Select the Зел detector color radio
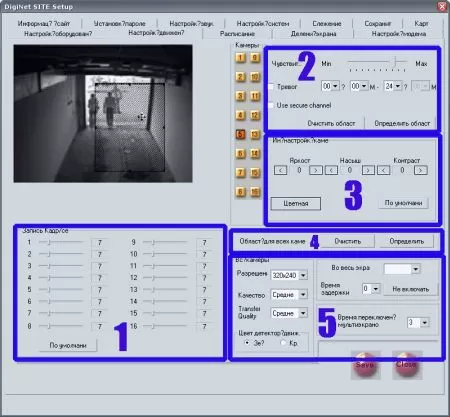 click(x=247, y=343)
